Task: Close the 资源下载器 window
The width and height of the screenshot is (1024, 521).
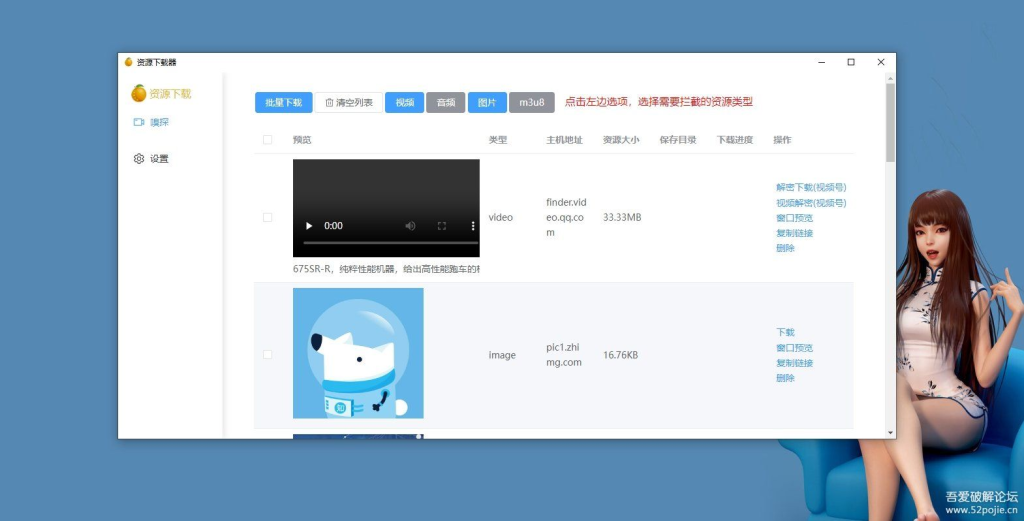Action: (881, 62)
